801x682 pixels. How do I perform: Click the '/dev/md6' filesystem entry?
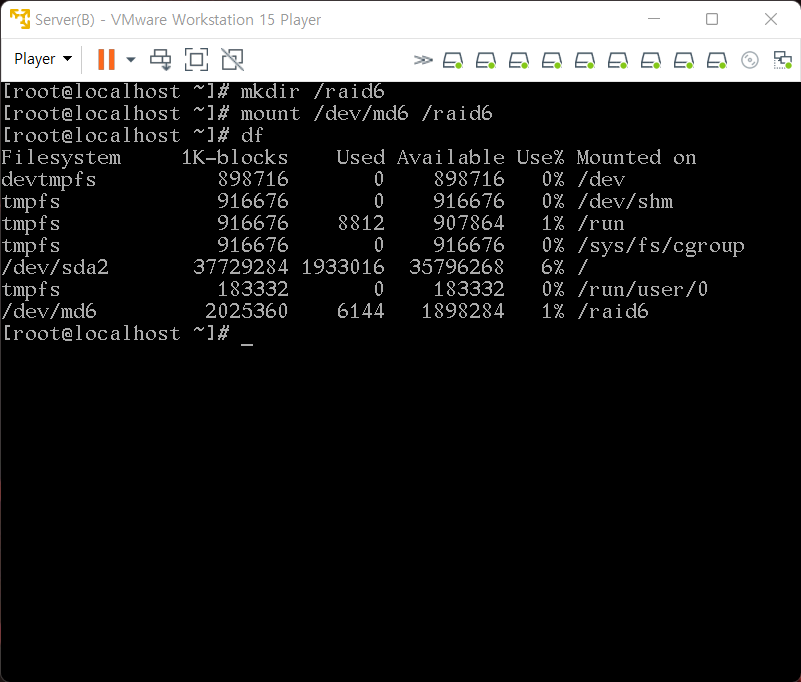[49, 311]
